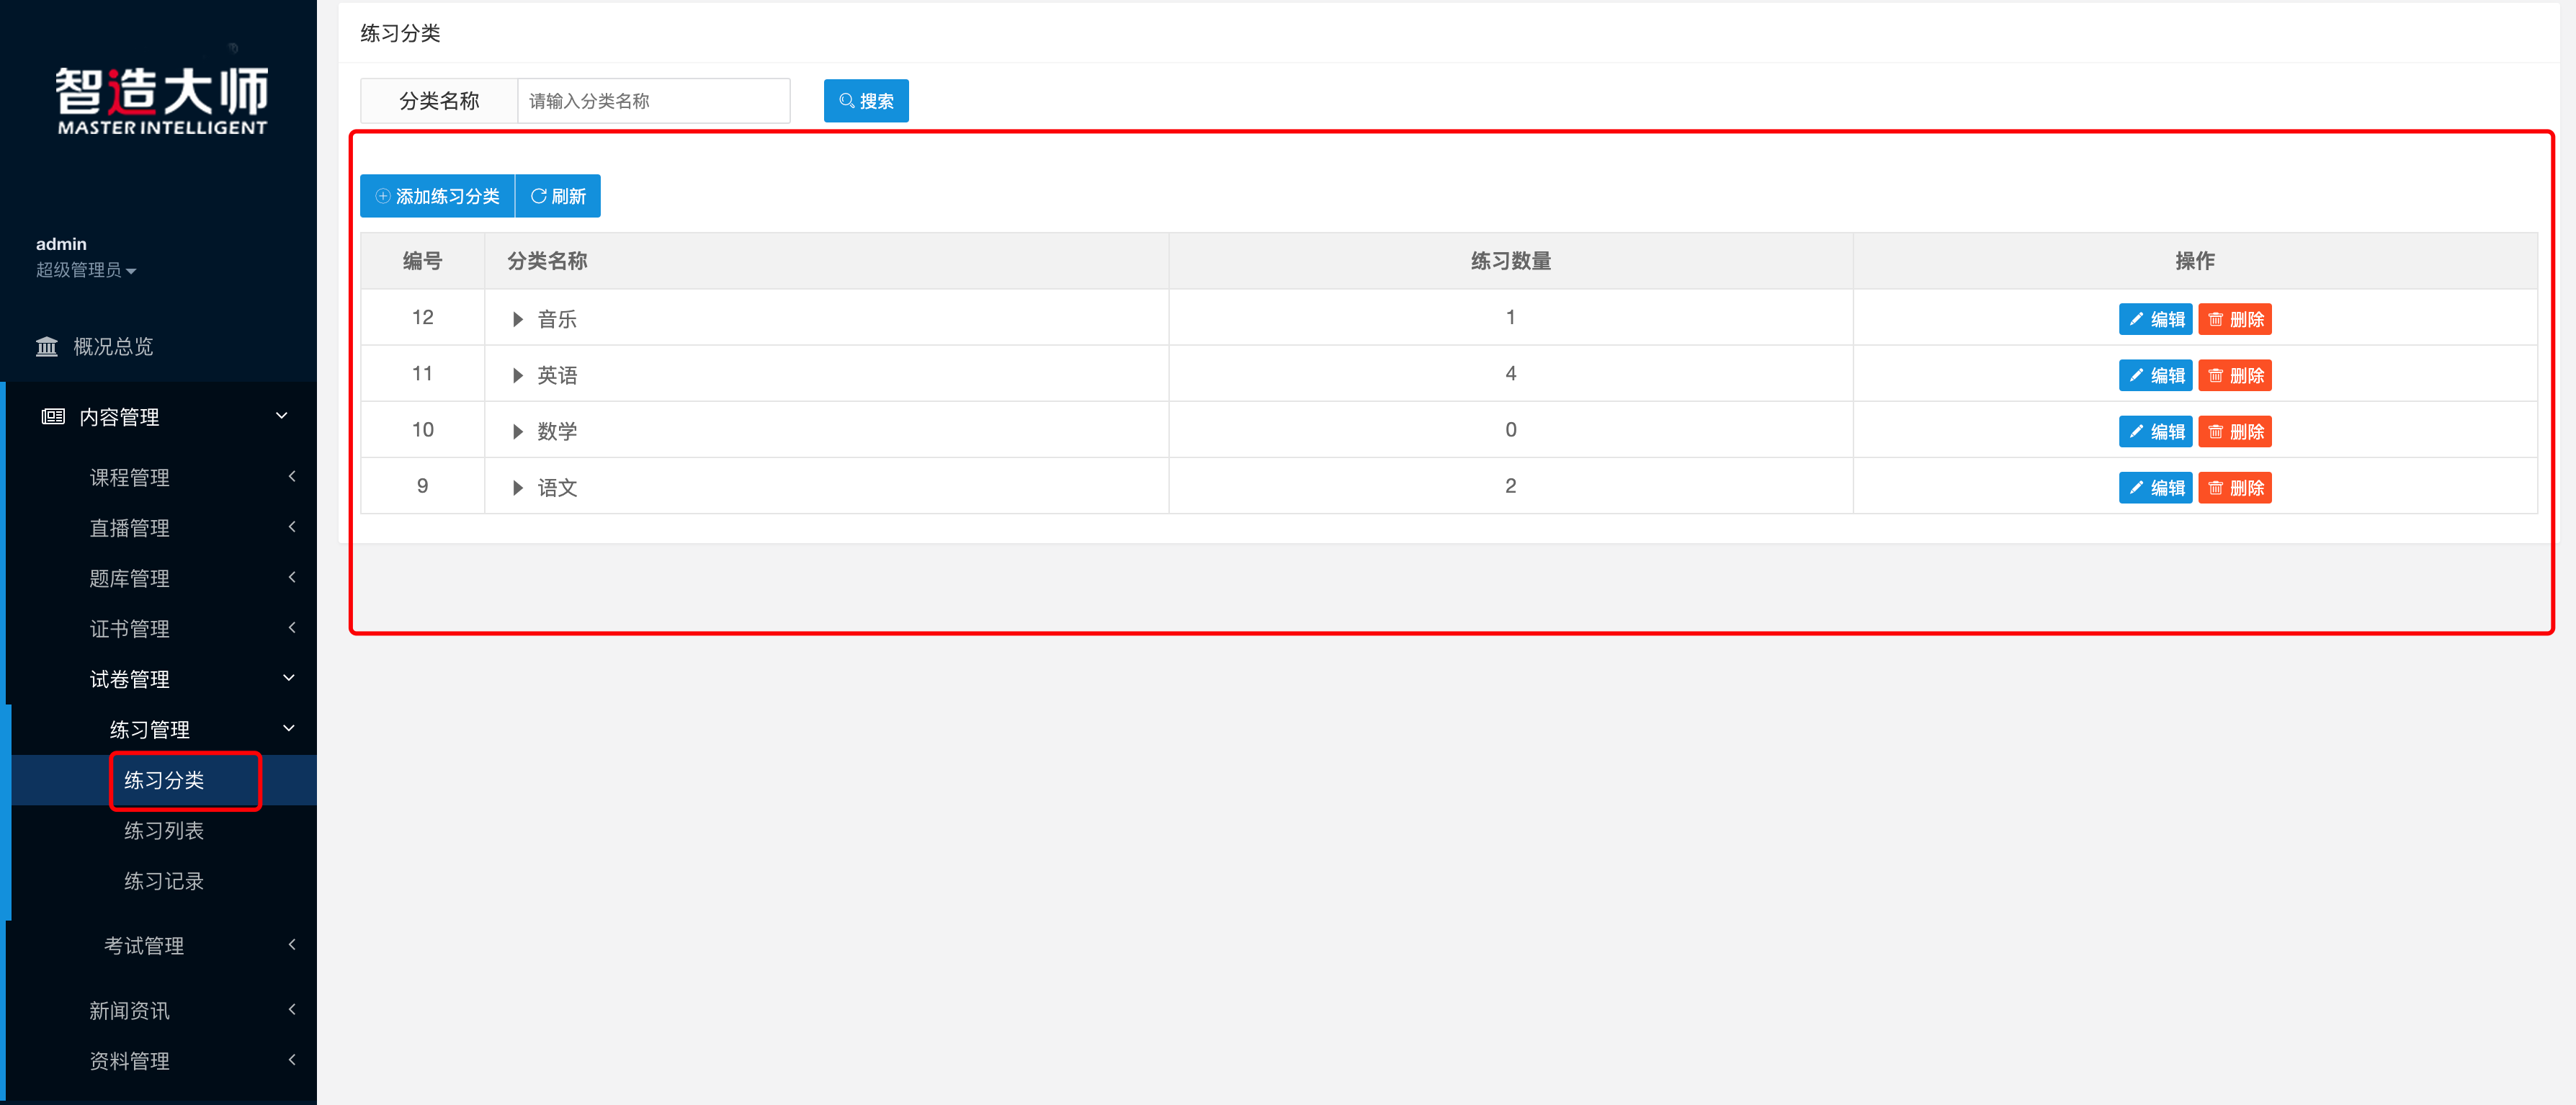Edit the 语文 category

click(x=2155, y=487)
